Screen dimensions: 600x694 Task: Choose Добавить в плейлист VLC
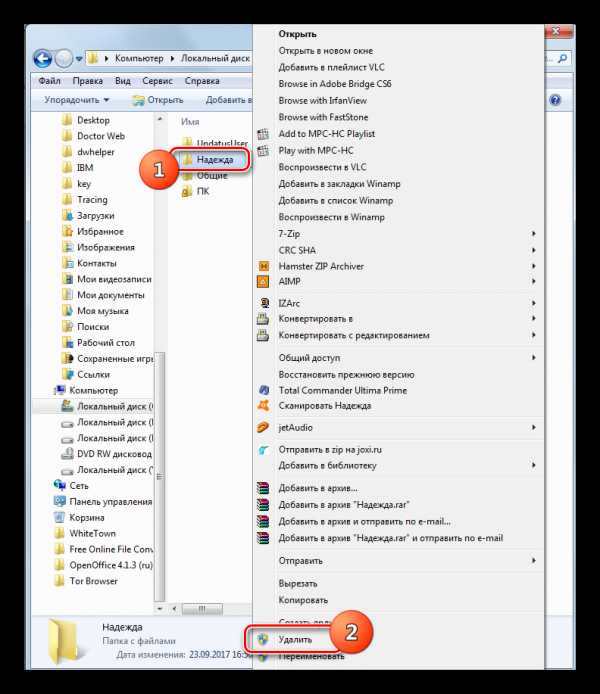[331, 67]
